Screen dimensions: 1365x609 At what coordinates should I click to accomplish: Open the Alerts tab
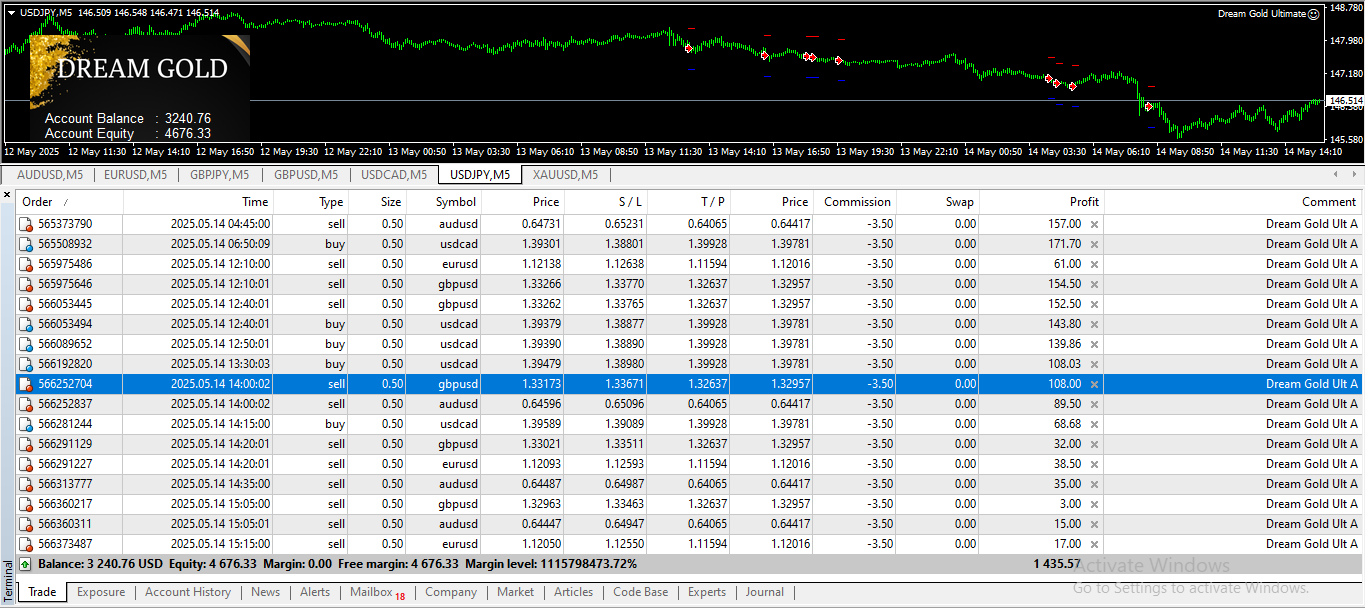pos(315,592)
